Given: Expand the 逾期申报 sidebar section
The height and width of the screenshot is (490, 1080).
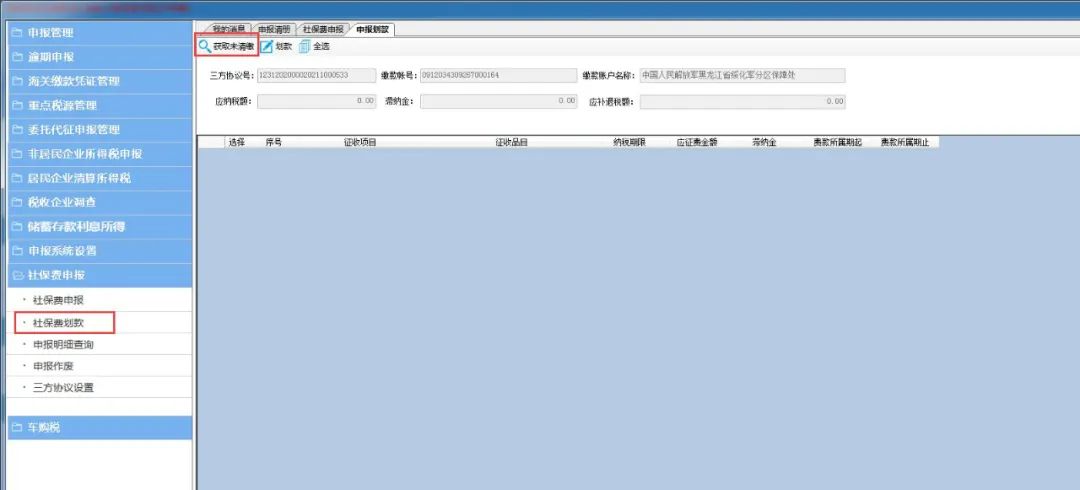Looking at the screenshot, I should (101, 57).
